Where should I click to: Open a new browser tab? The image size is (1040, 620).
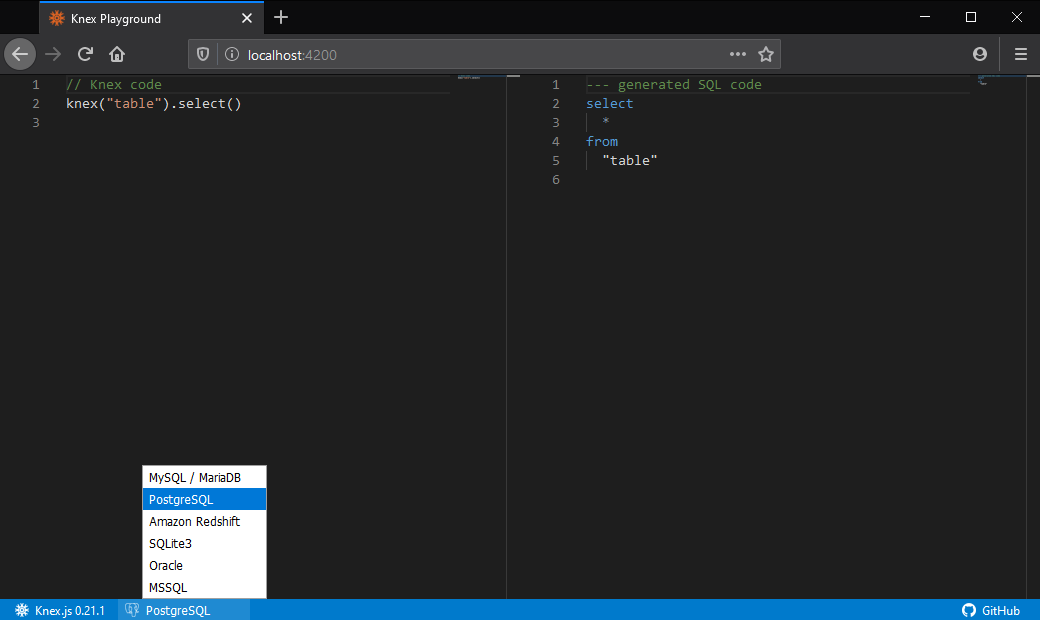pos(281,17)
